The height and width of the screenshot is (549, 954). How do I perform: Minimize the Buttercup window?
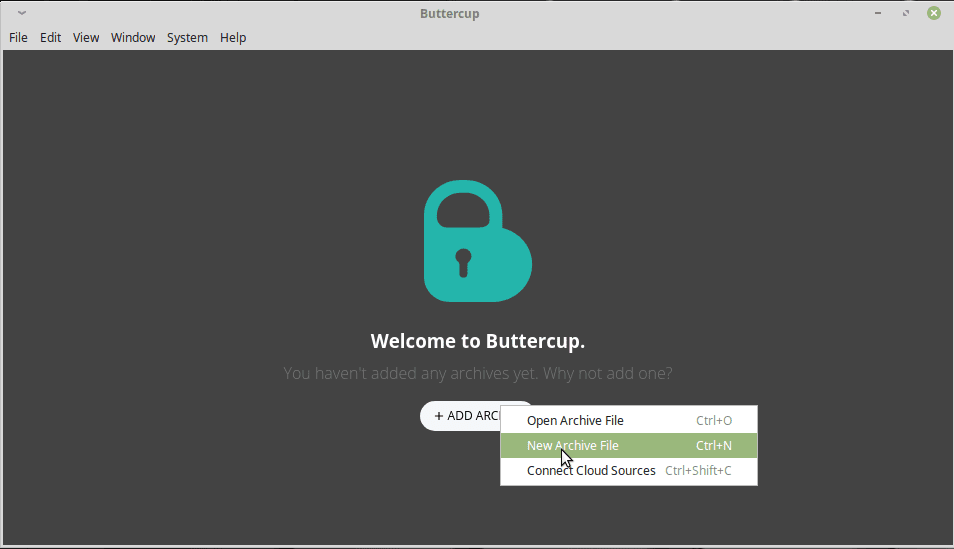878,13
